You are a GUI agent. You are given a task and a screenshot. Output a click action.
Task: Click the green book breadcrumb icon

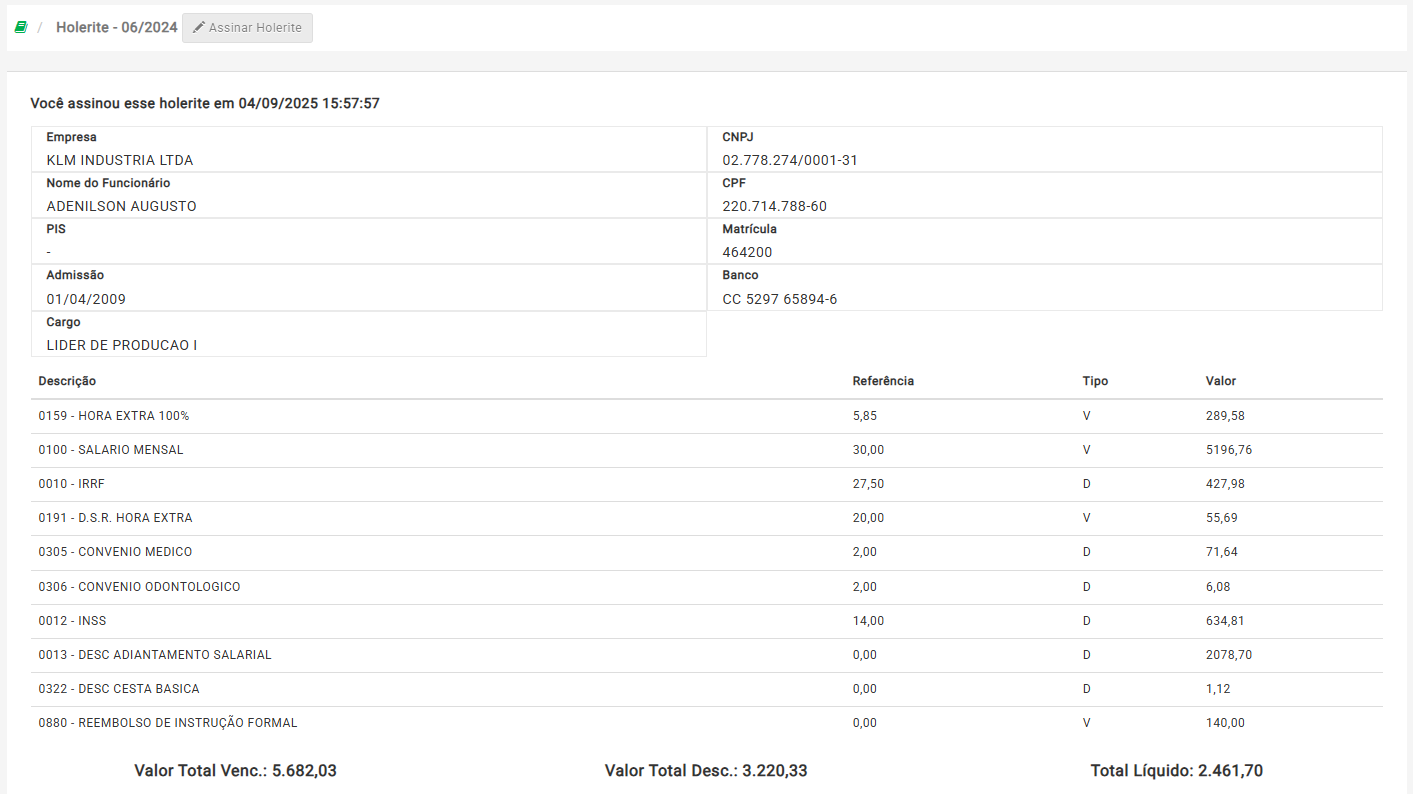(x=20, y=28)
